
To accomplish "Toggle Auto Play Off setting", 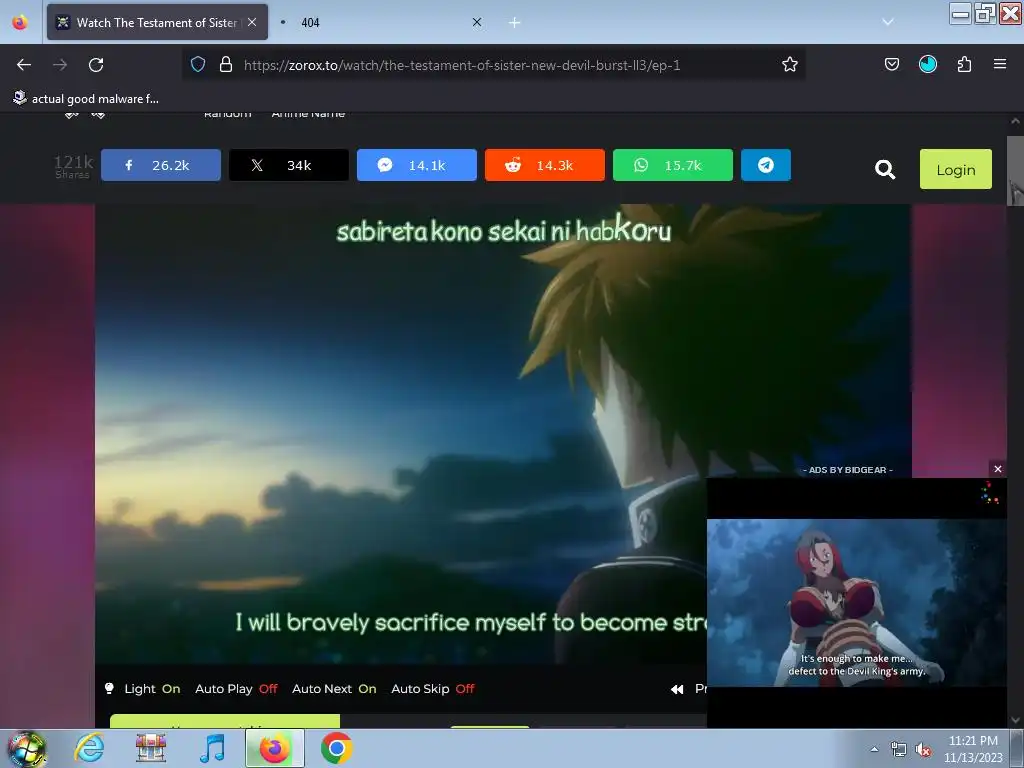I will (236, 689).
